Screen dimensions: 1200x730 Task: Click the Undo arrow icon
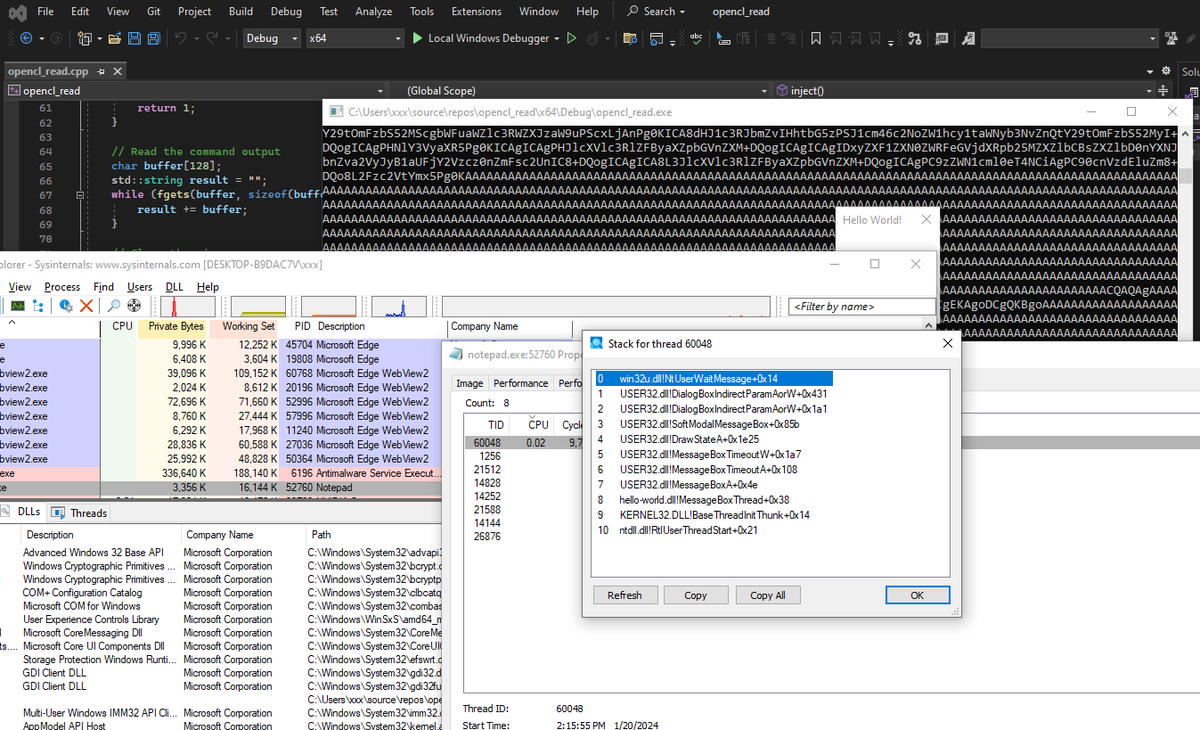181,38
